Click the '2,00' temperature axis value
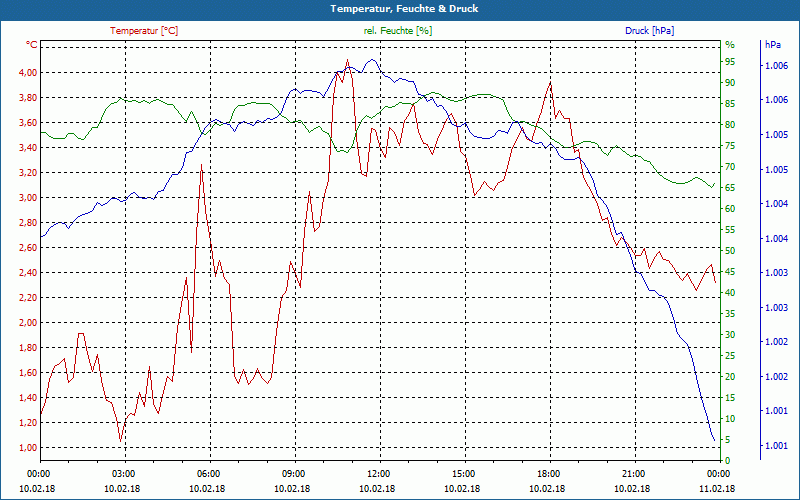The width and height of the screenshot is (800, 500). 29,322
